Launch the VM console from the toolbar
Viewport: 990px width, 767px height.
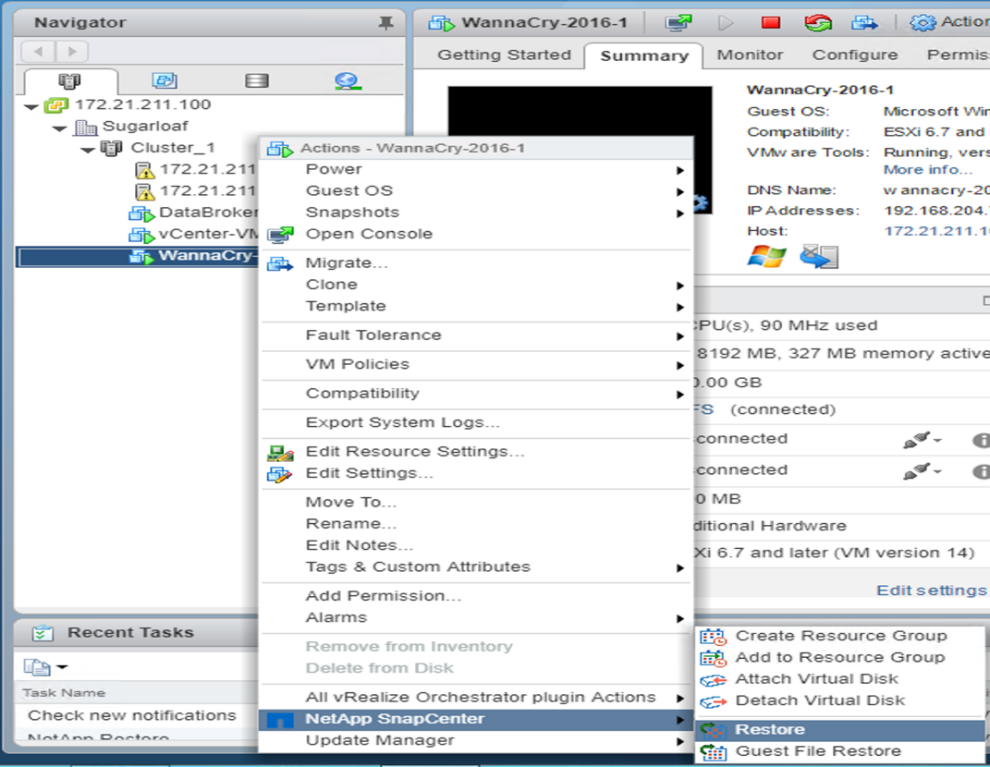(x=678, y=23)
